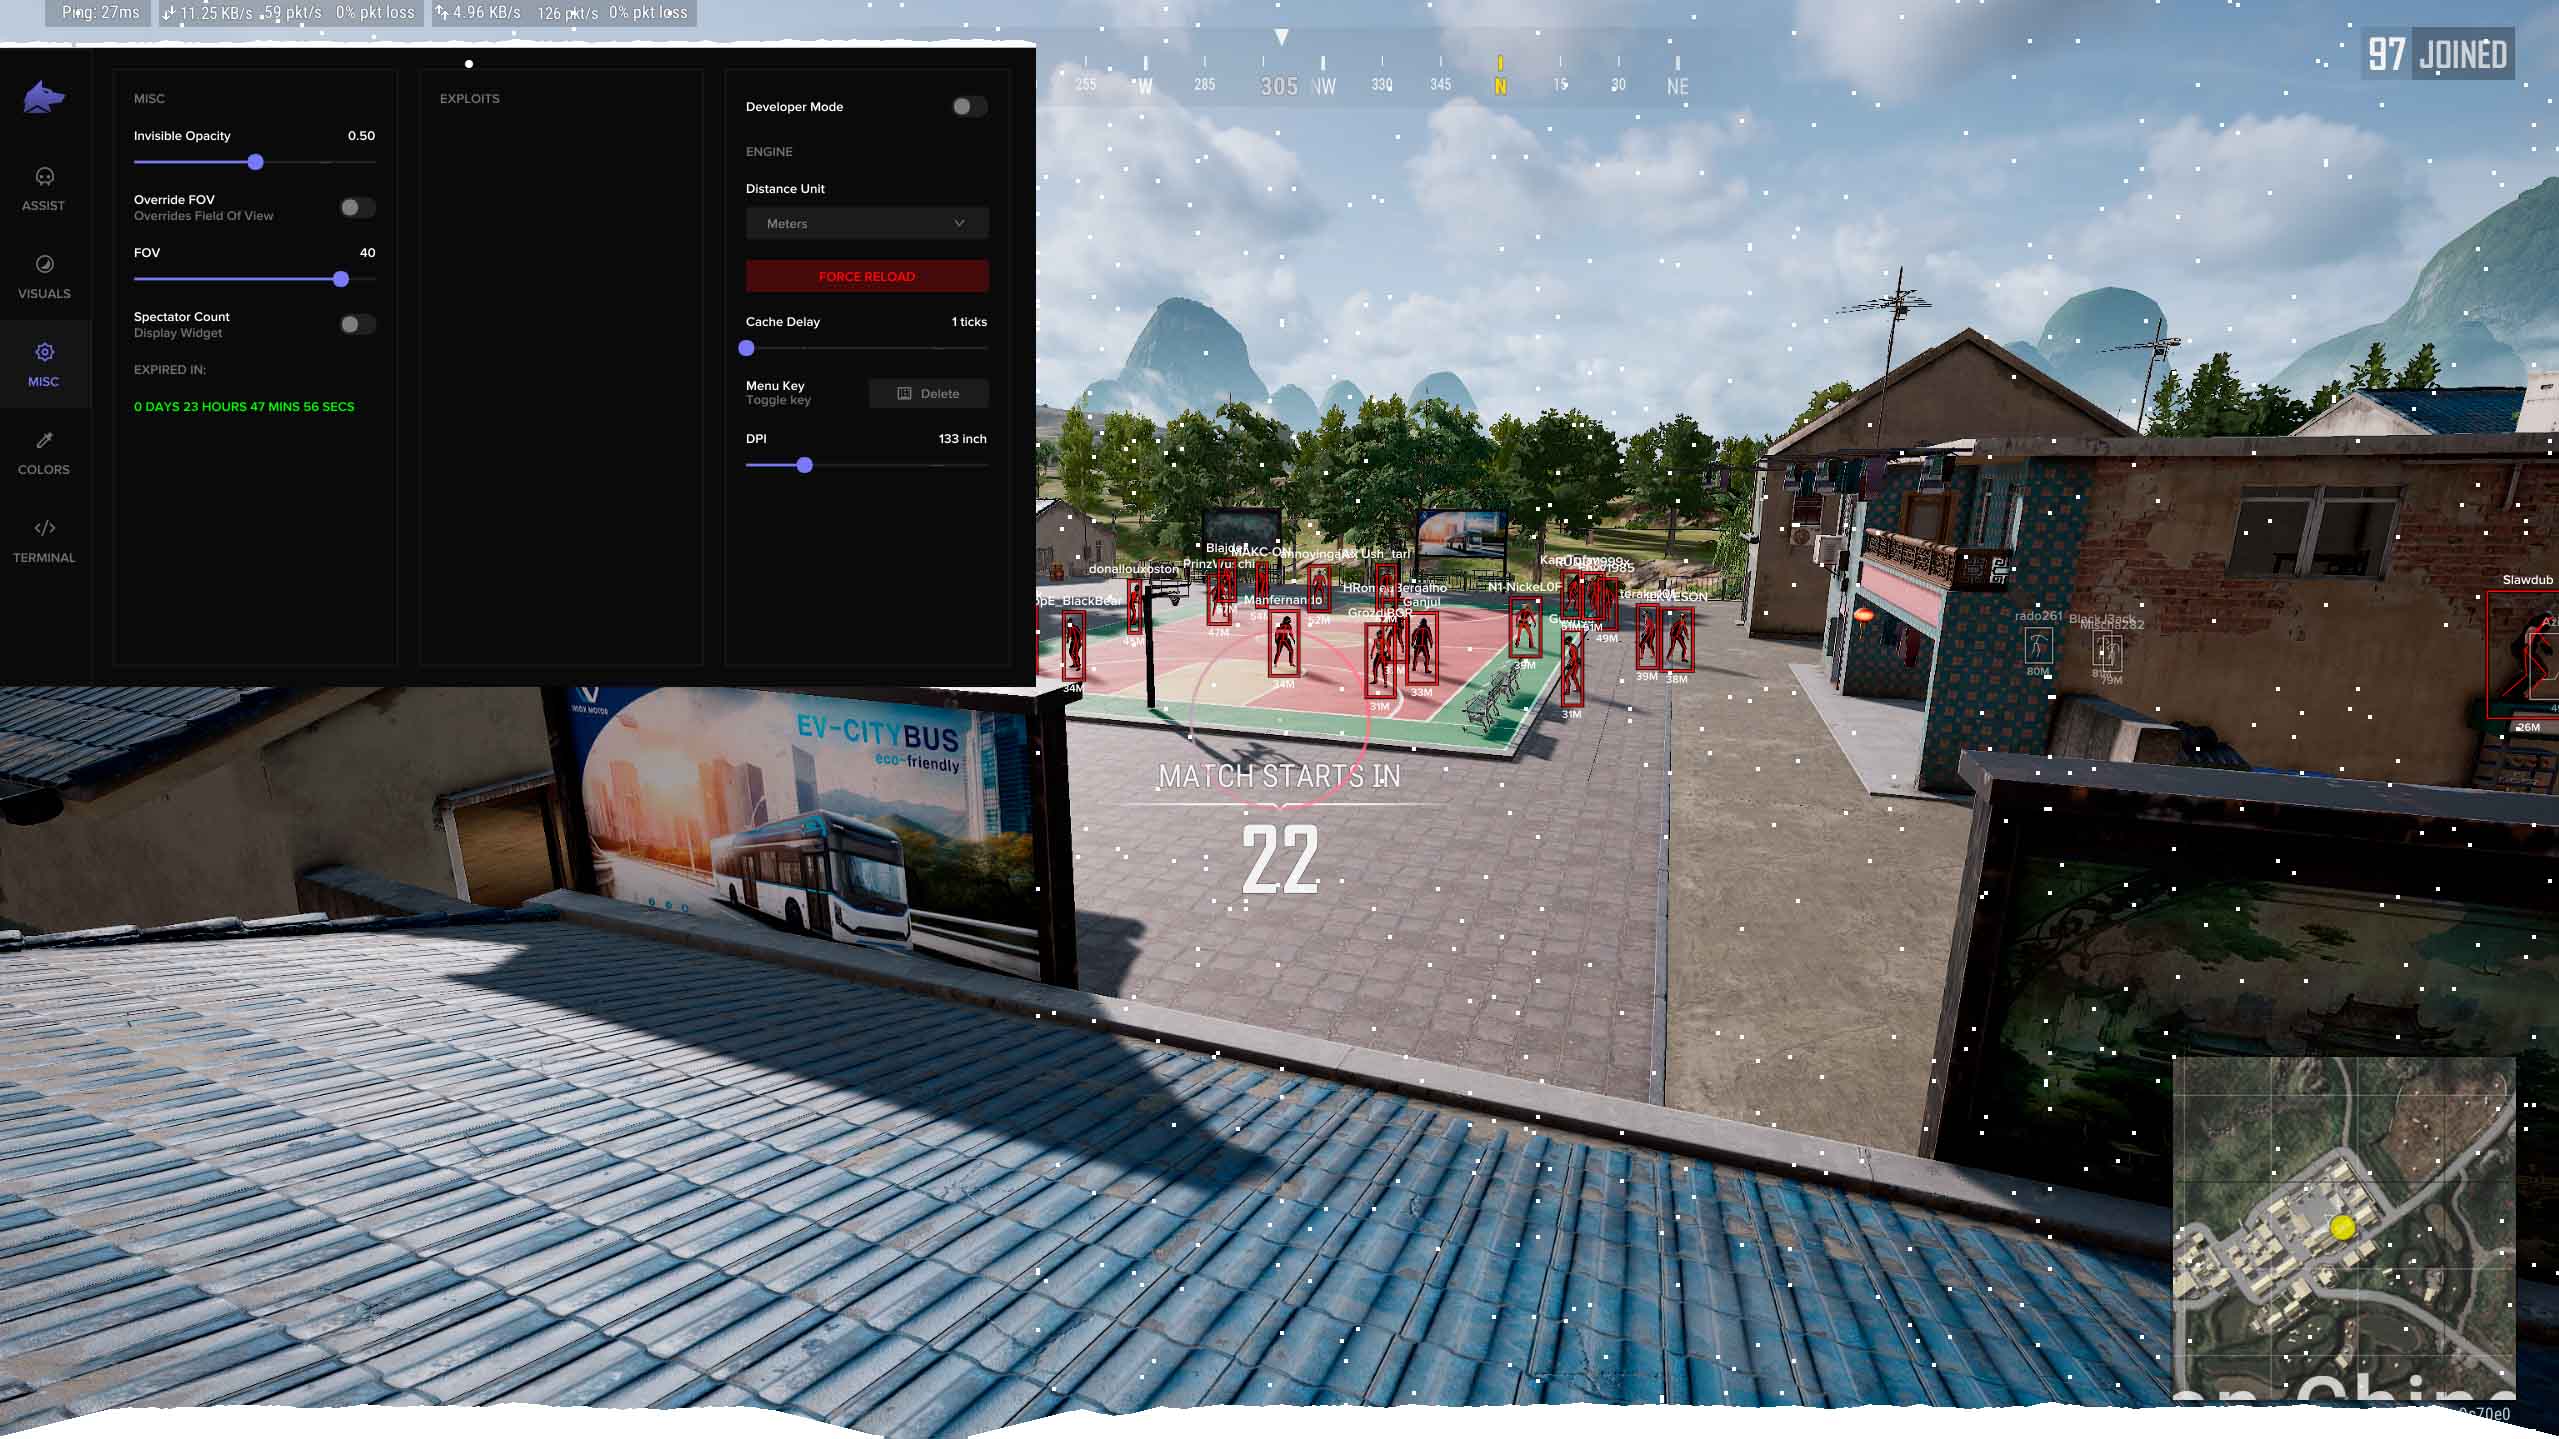Turn on Spectator Count widget toggle

356,324
